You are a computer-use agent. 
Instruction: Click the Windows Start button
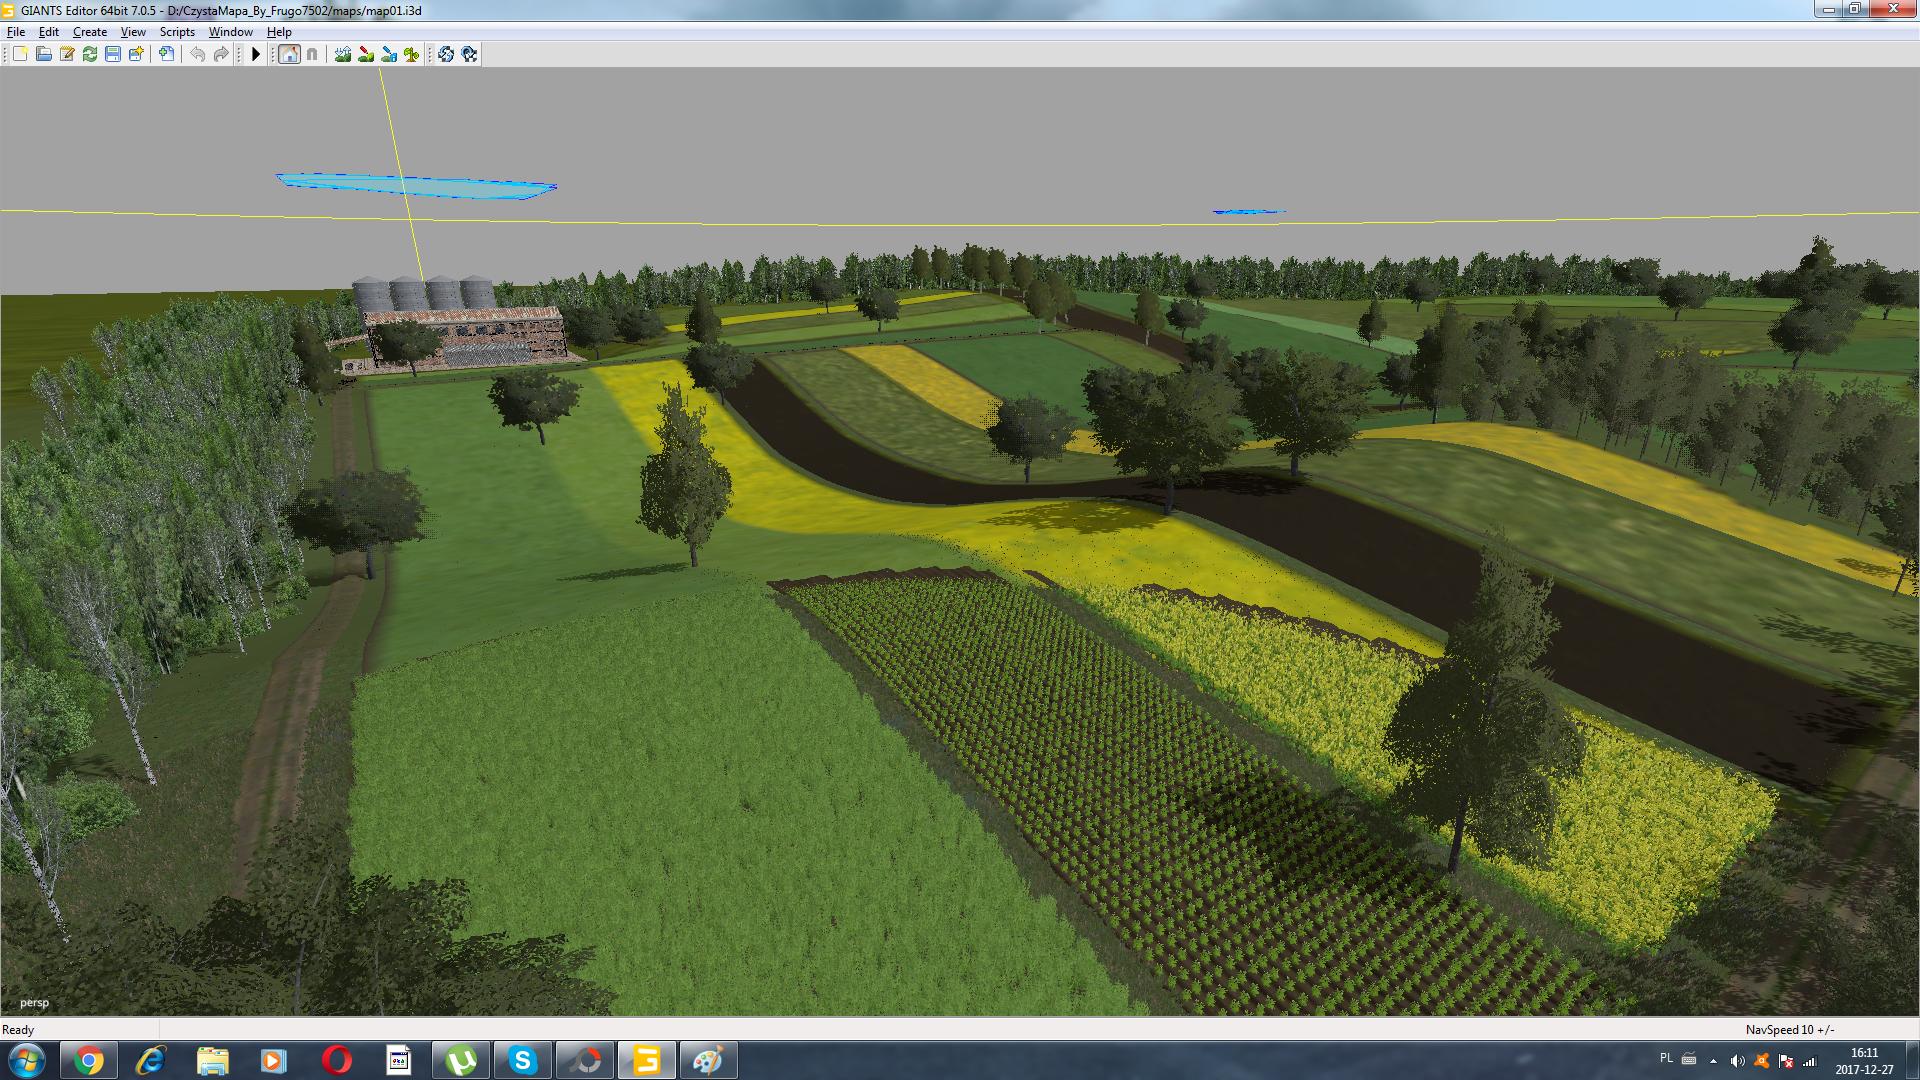click(26, 1059)
